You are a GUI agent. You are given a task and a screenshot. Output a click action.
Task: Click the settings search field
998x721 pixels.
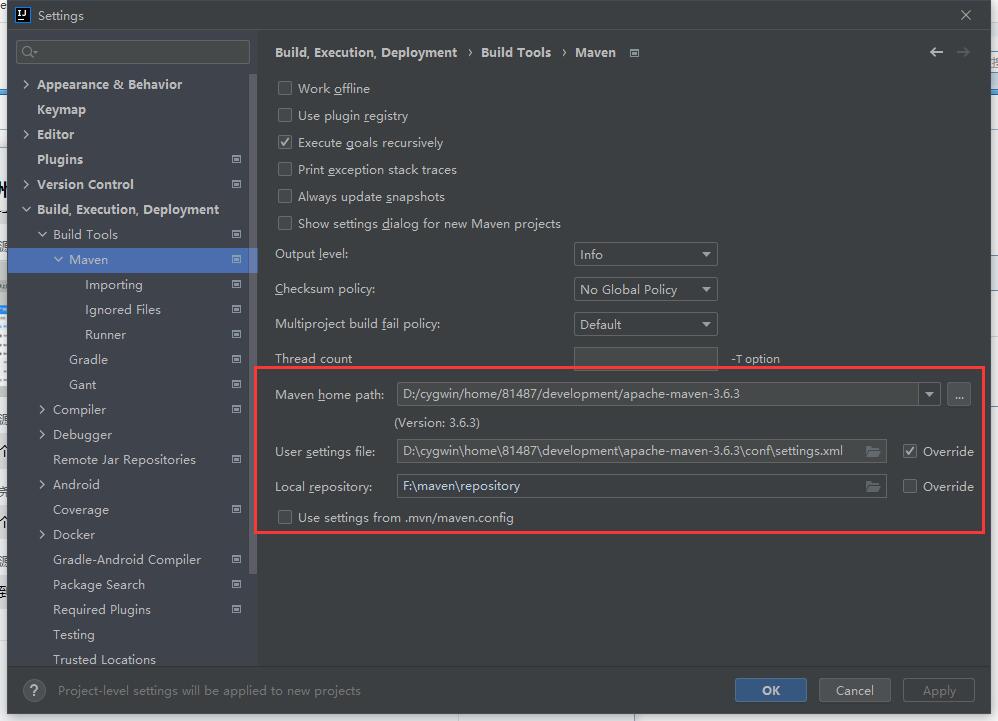click(x=133, y=52)
